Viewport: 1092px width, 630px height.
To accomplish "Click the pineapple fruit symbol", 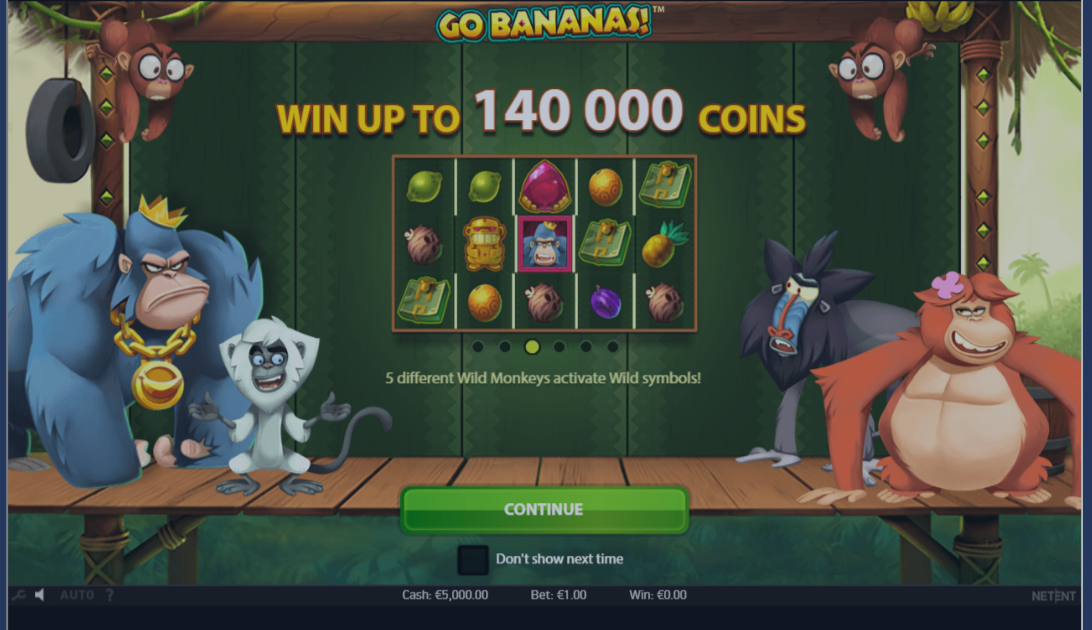I will point(664,244).
